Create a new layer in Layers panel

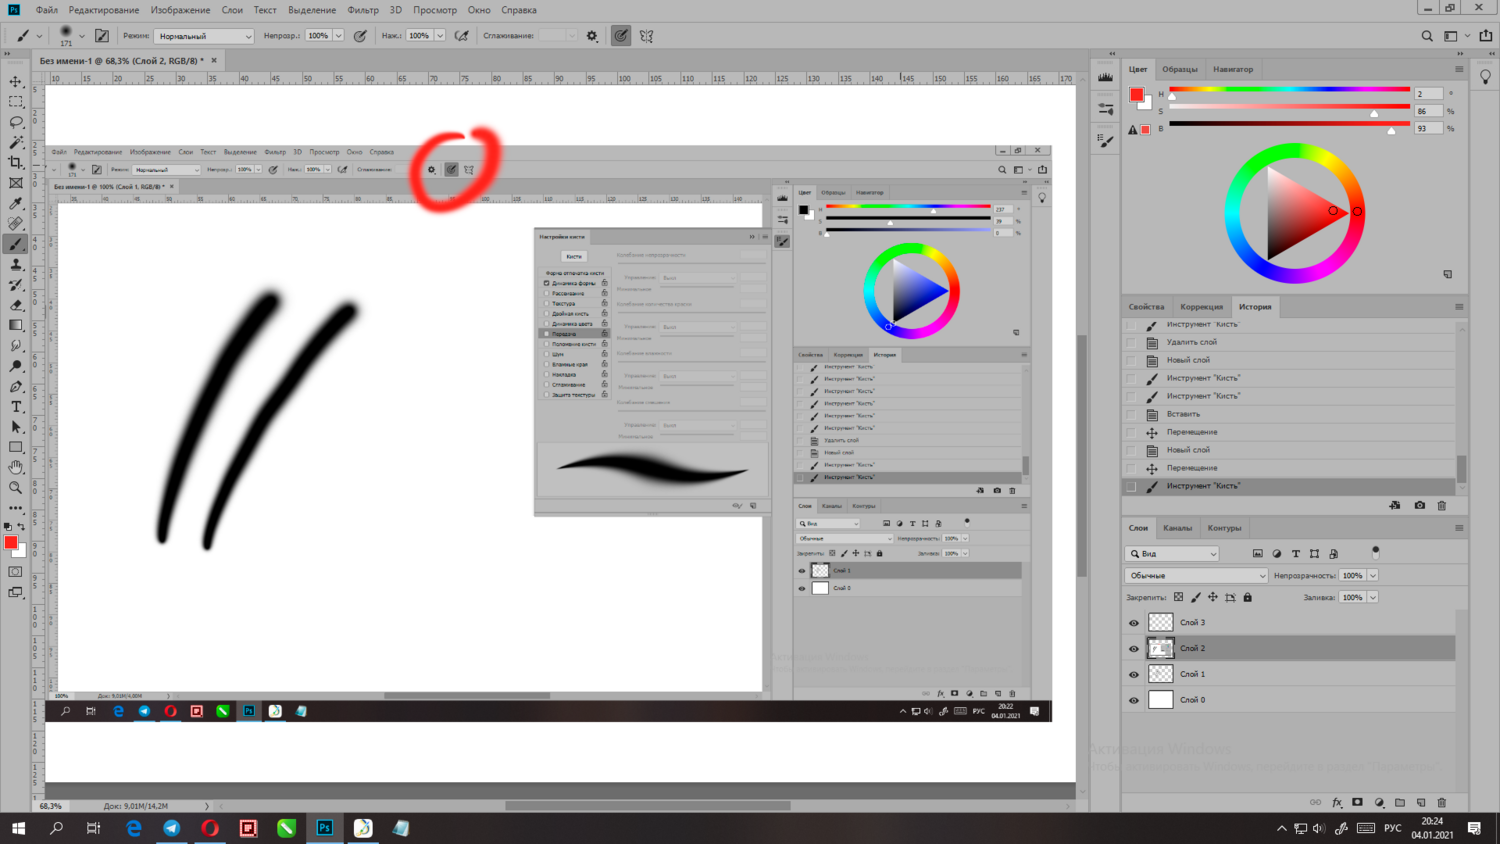pyautogui.click(x=1421, y=802)
